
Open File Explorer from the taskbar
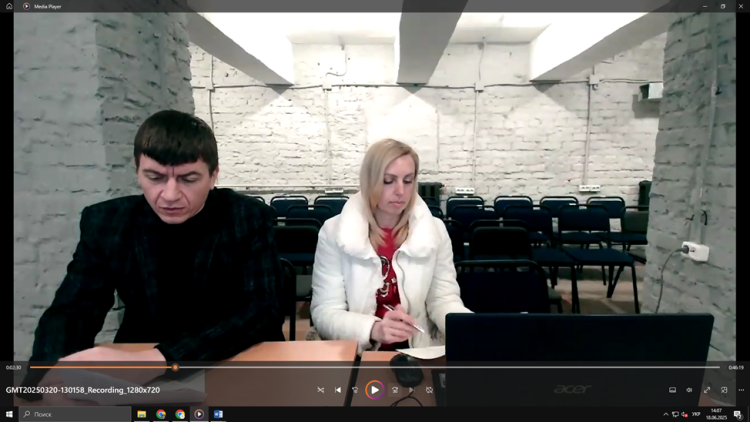142,414
